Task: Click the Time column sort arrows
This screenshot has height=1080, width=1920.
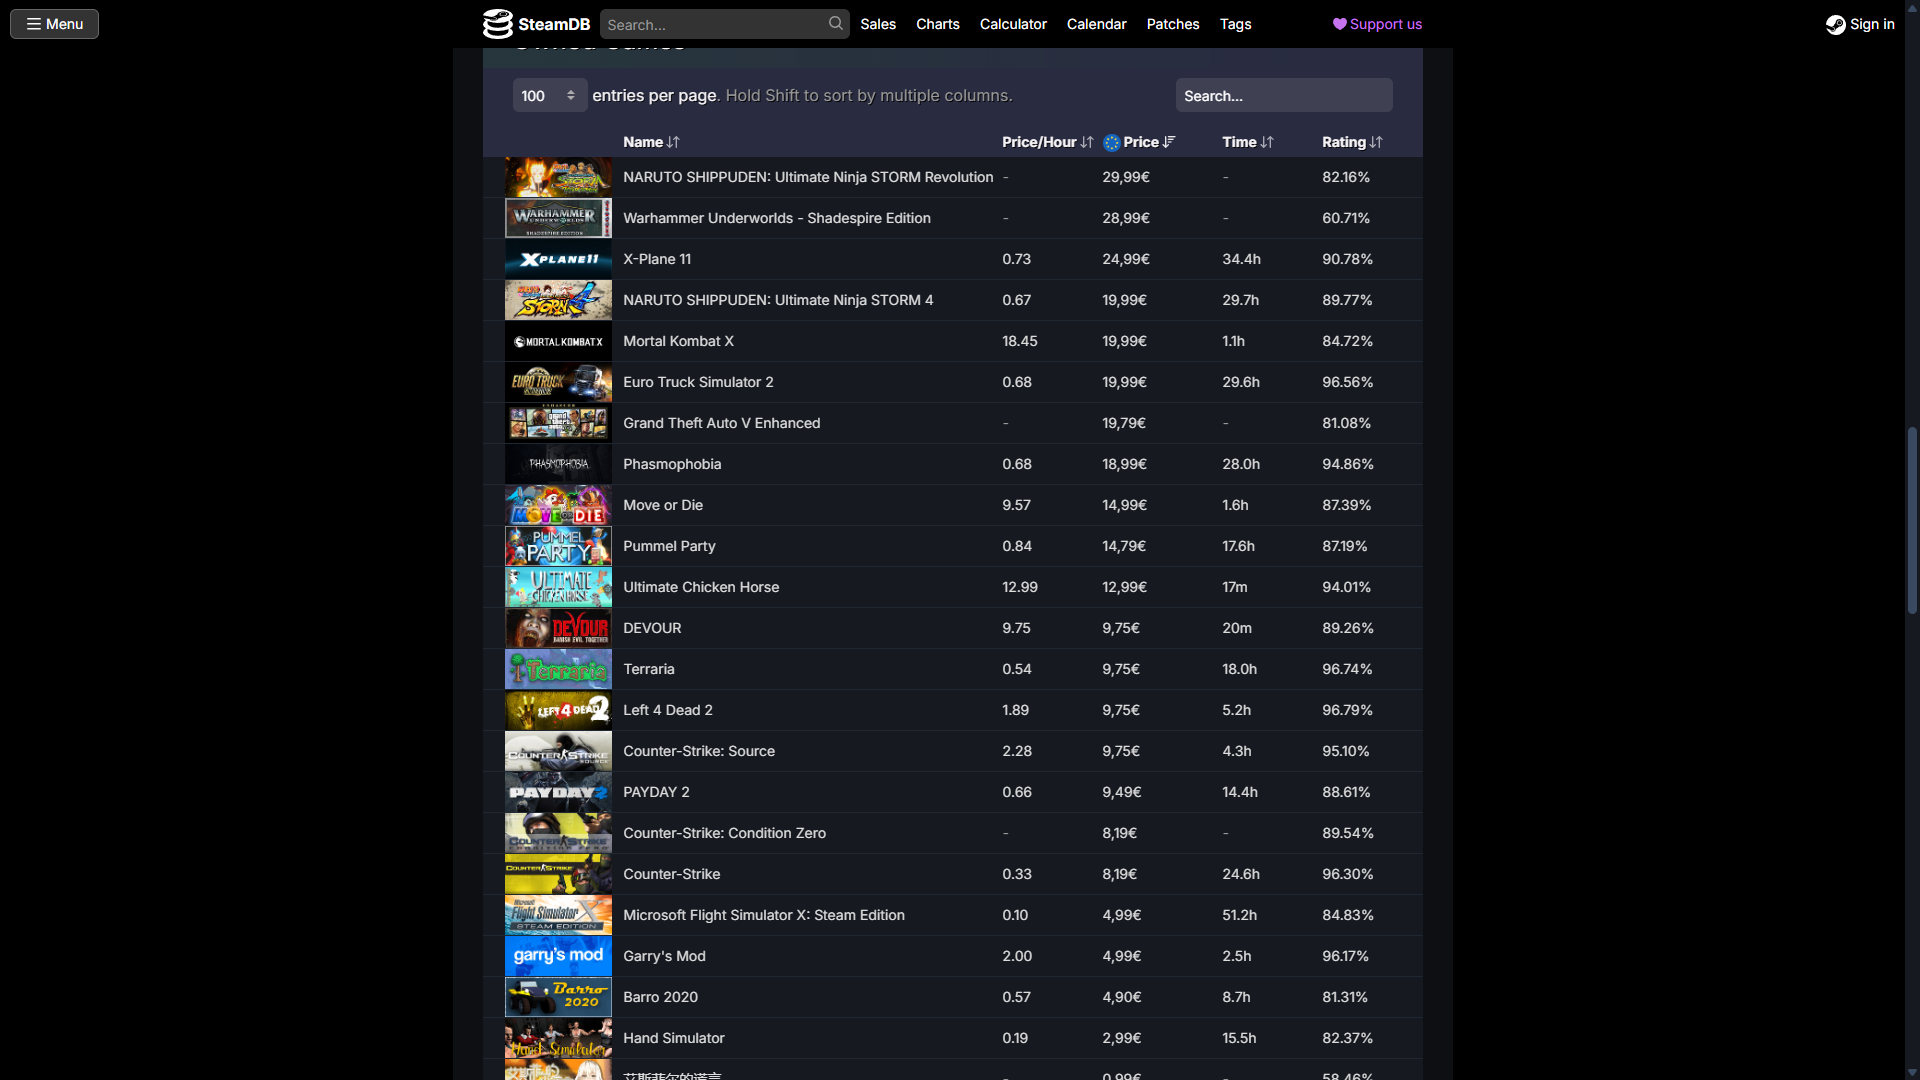Action: coord(1267,142)
